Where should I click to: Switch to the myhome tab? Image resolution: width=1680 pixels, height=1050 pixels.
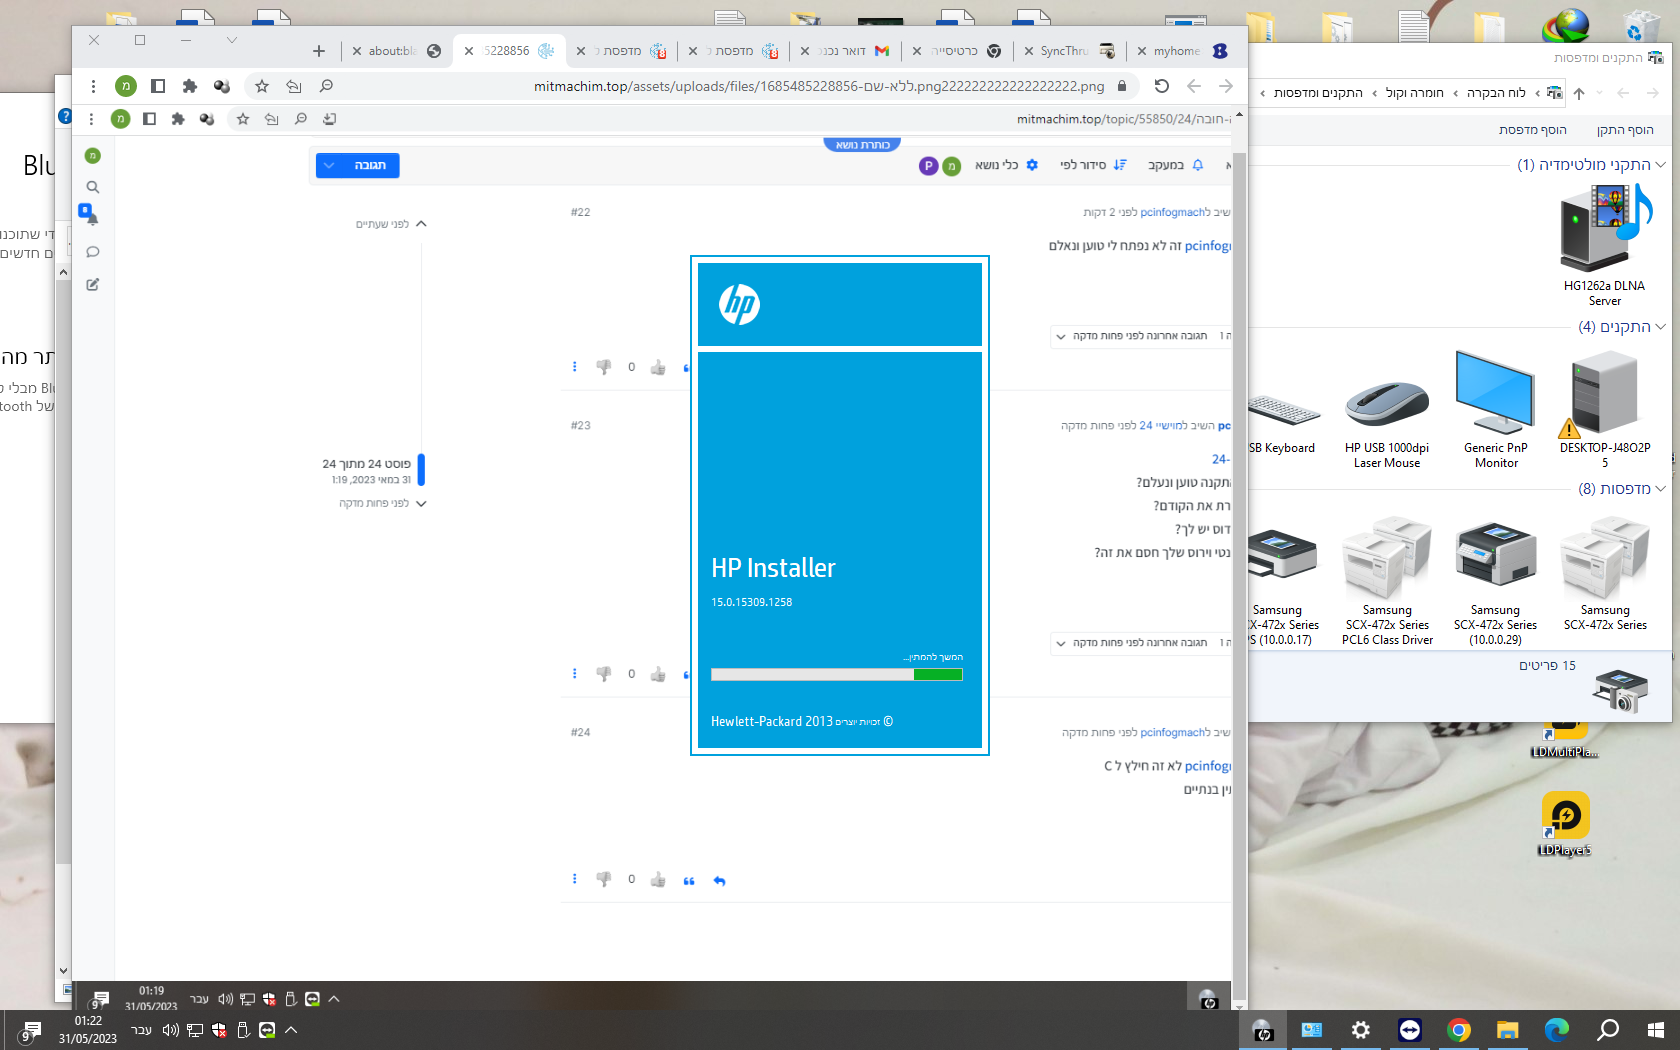point(1182,51)
